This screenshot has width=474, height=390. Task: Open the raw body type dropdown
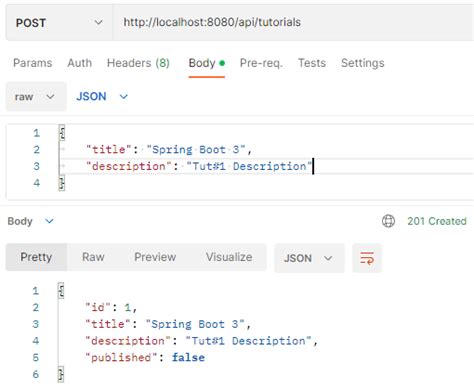[x=36, y=97]
